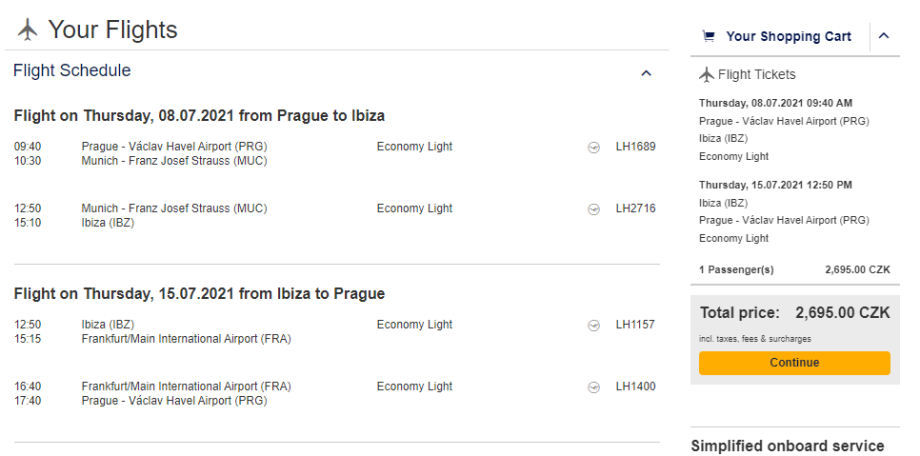The image size is (920, 456).
Task: Click Economy Light for the Munich to Ibiza leg
Action: point(414,208)
